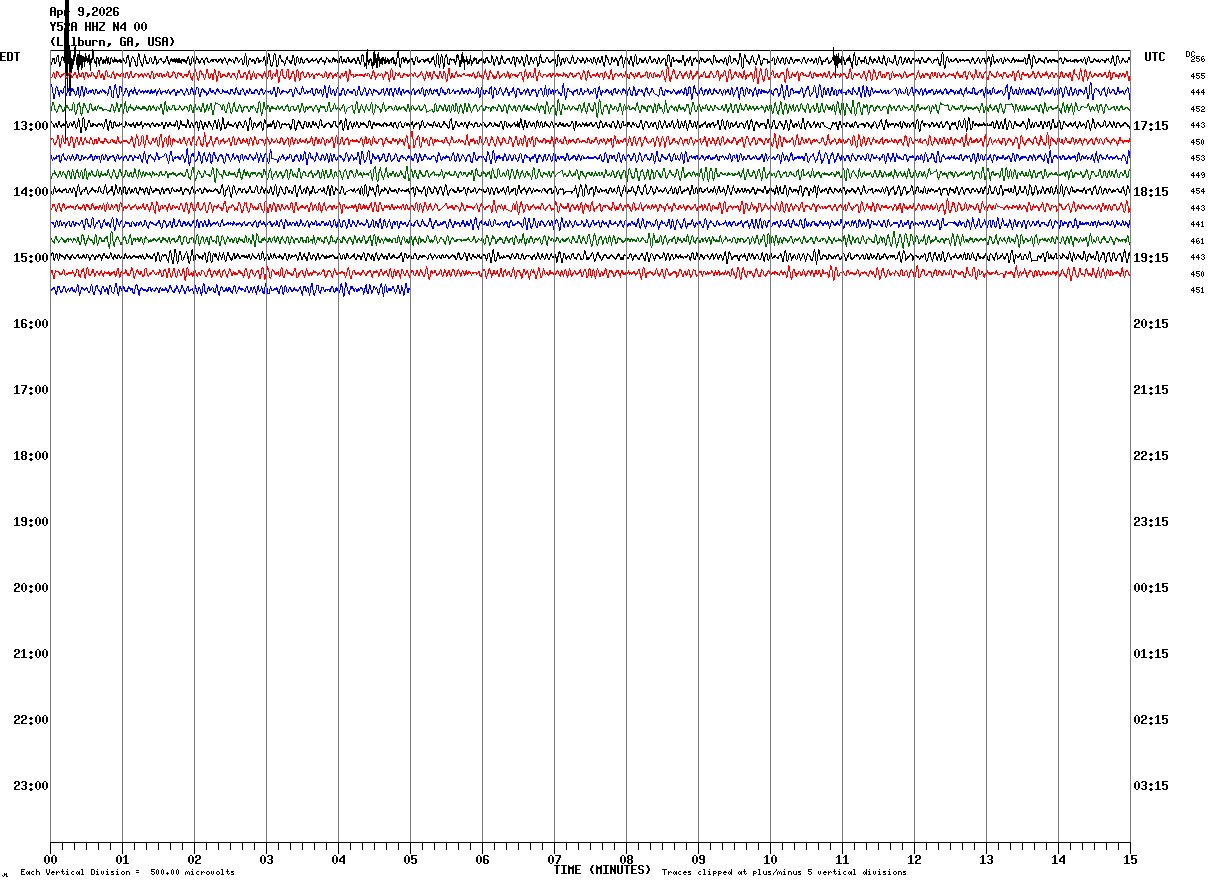This screenshot has width=1210, height=886.
Task: Click the DC offset value 444
Action: point(1197,92)
